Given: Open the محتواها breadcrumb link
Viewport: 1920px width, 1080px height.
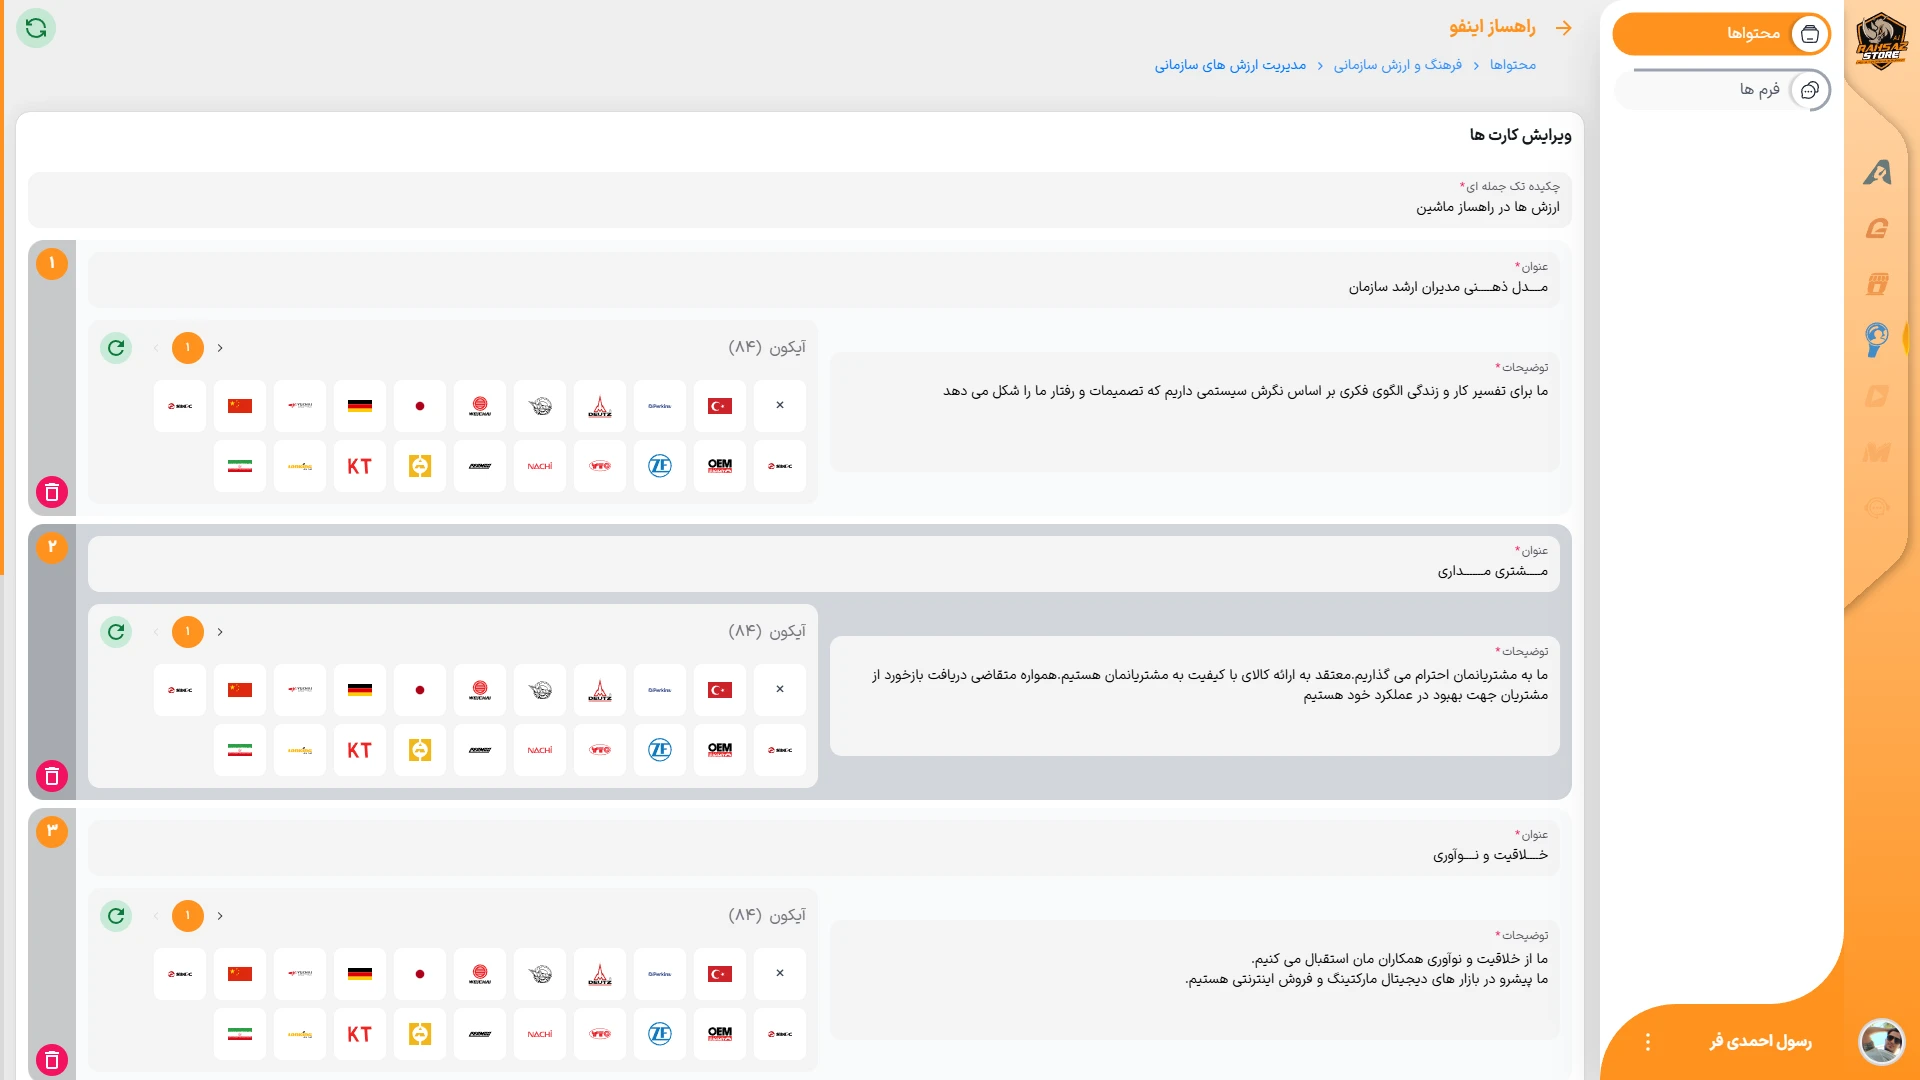Looking at the screenshot, I should tap(1512, 65).
